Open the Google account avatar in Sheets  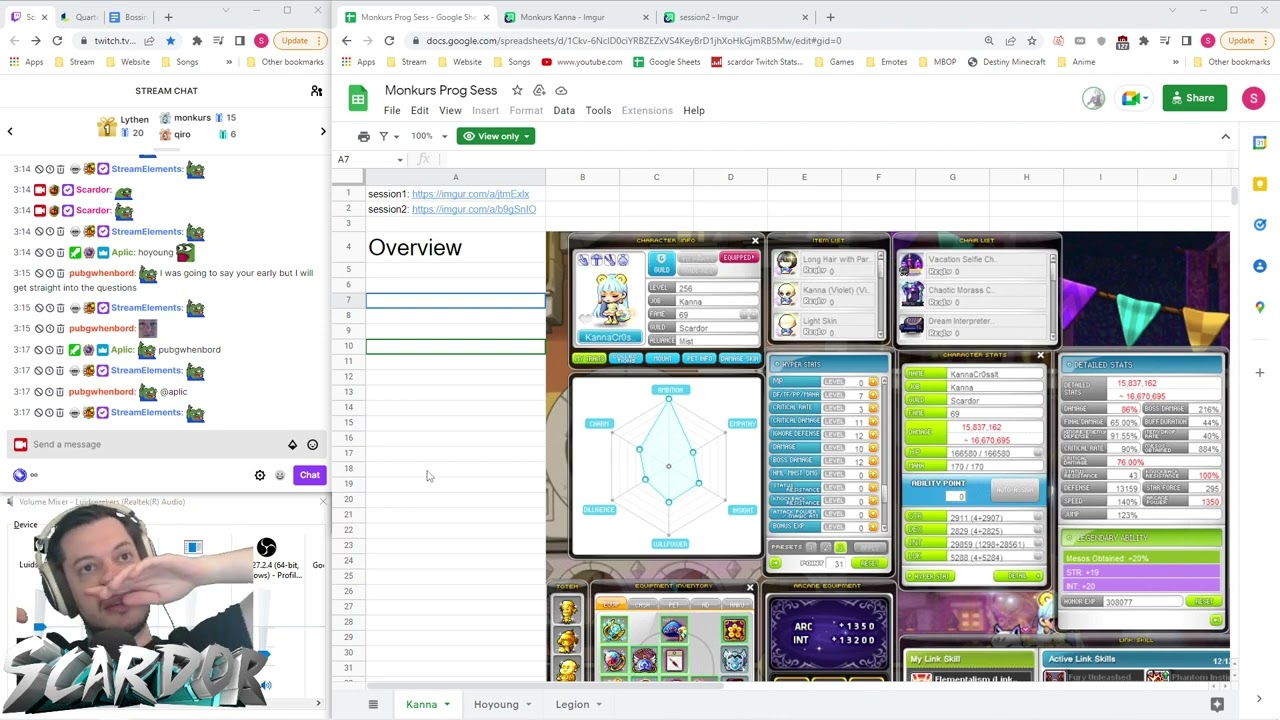pyautogui.click(x=1254, y=98)
